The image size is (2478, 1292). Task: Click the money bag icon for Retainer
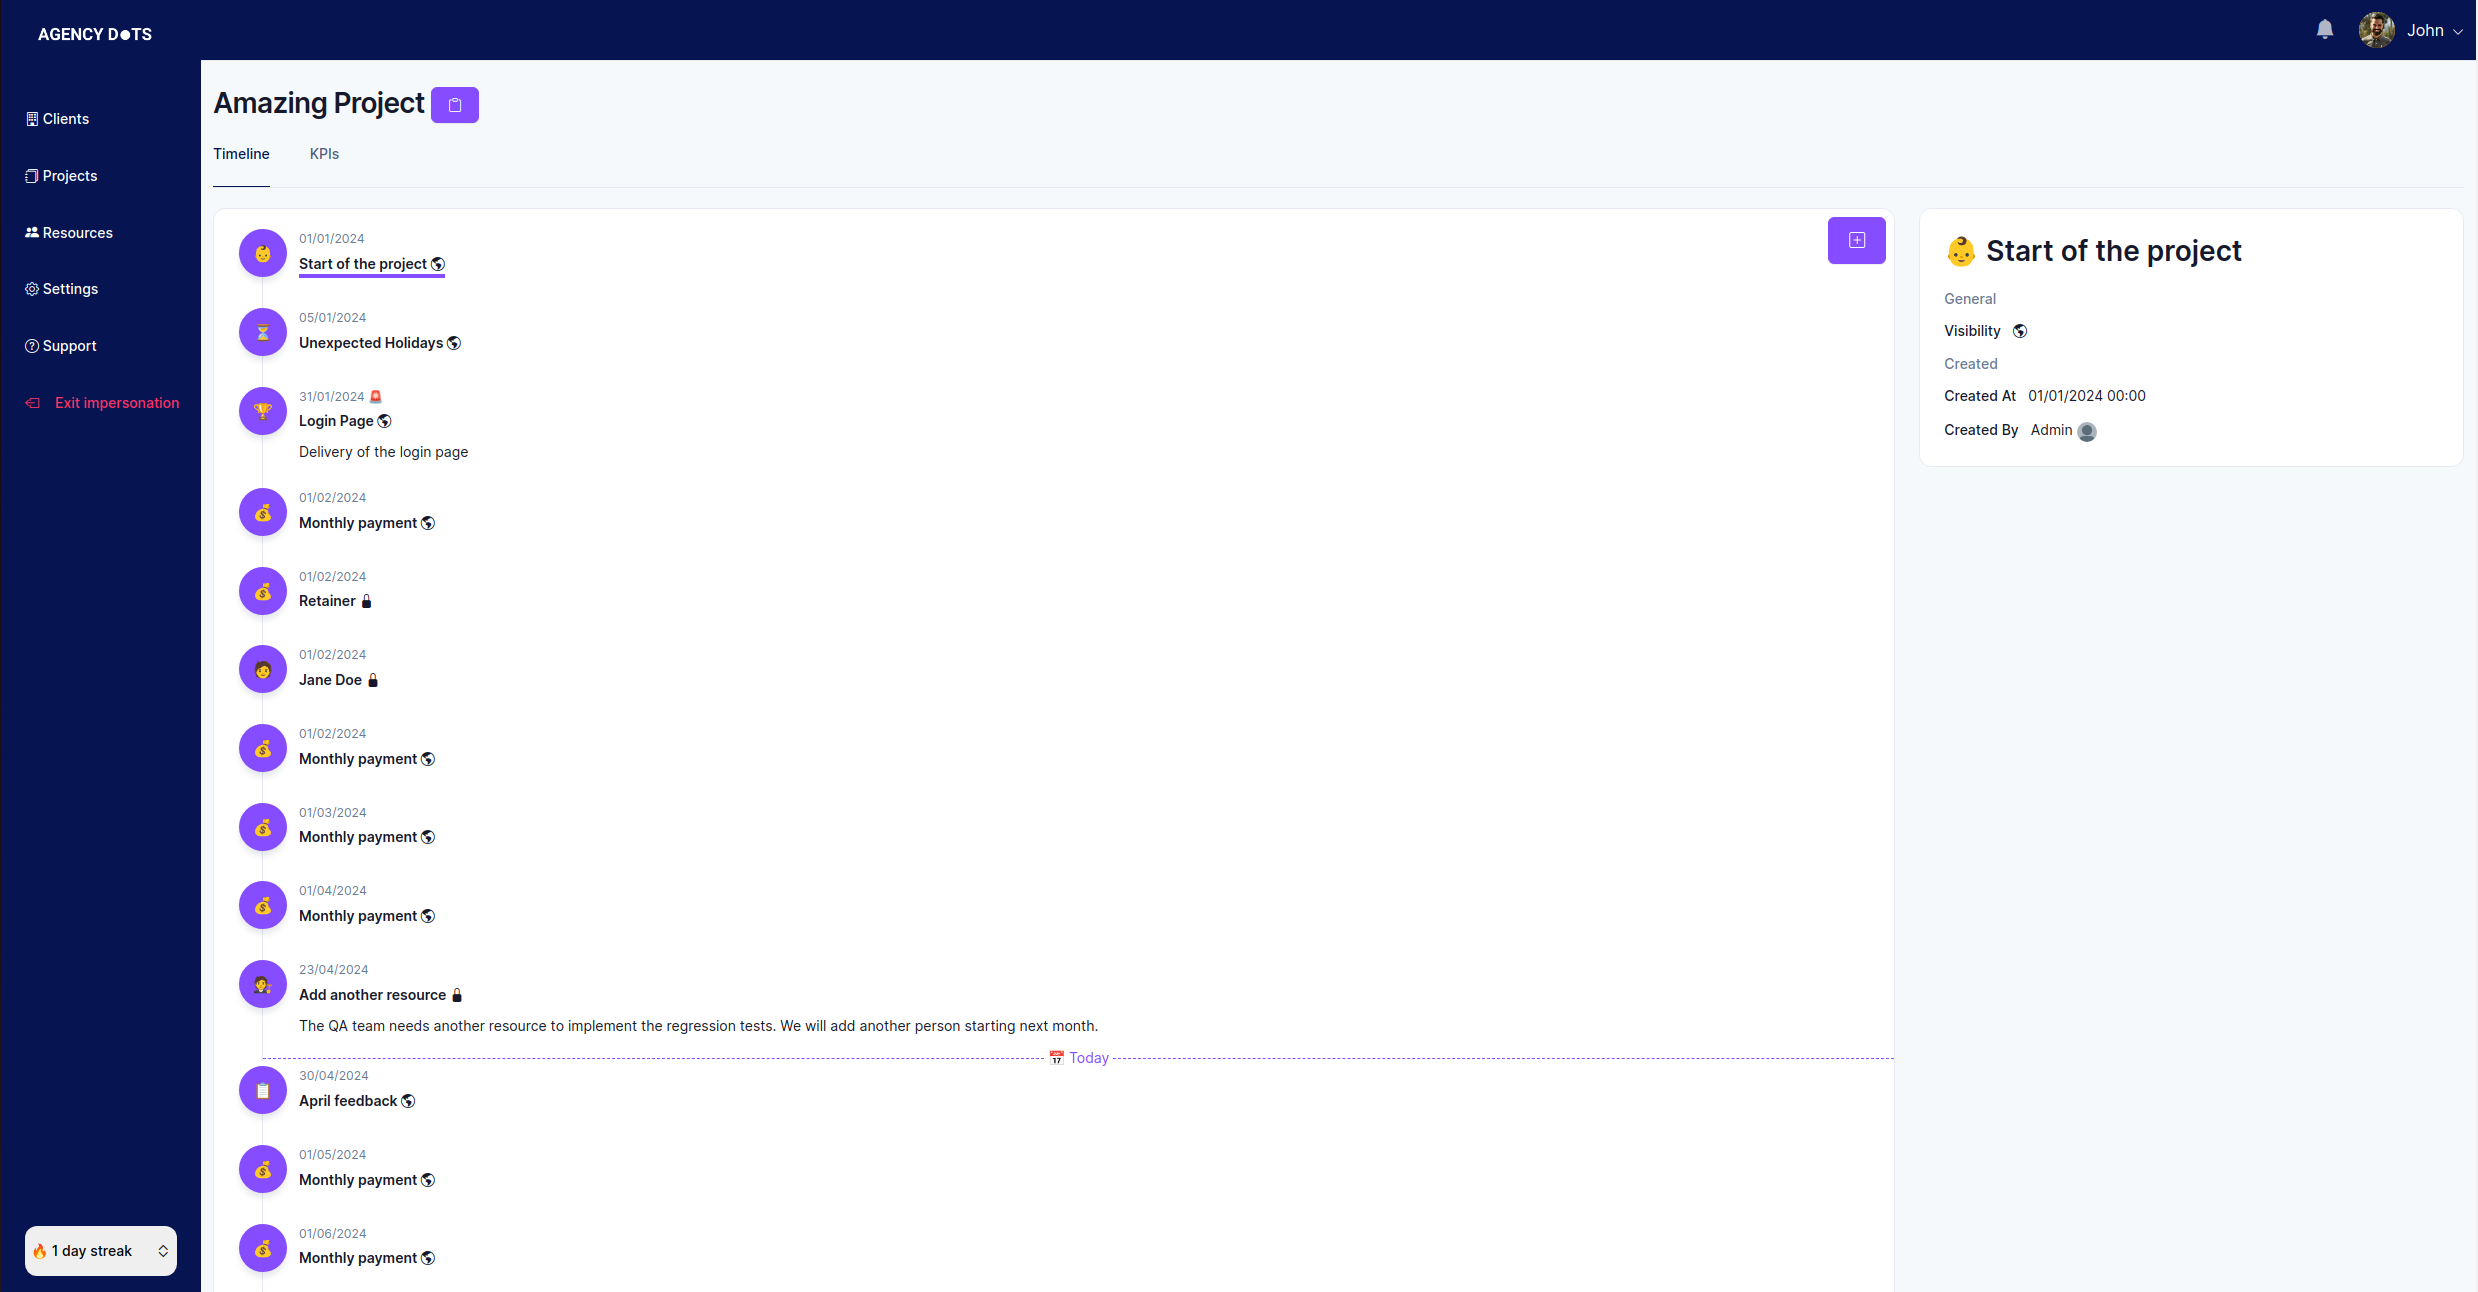263,591
